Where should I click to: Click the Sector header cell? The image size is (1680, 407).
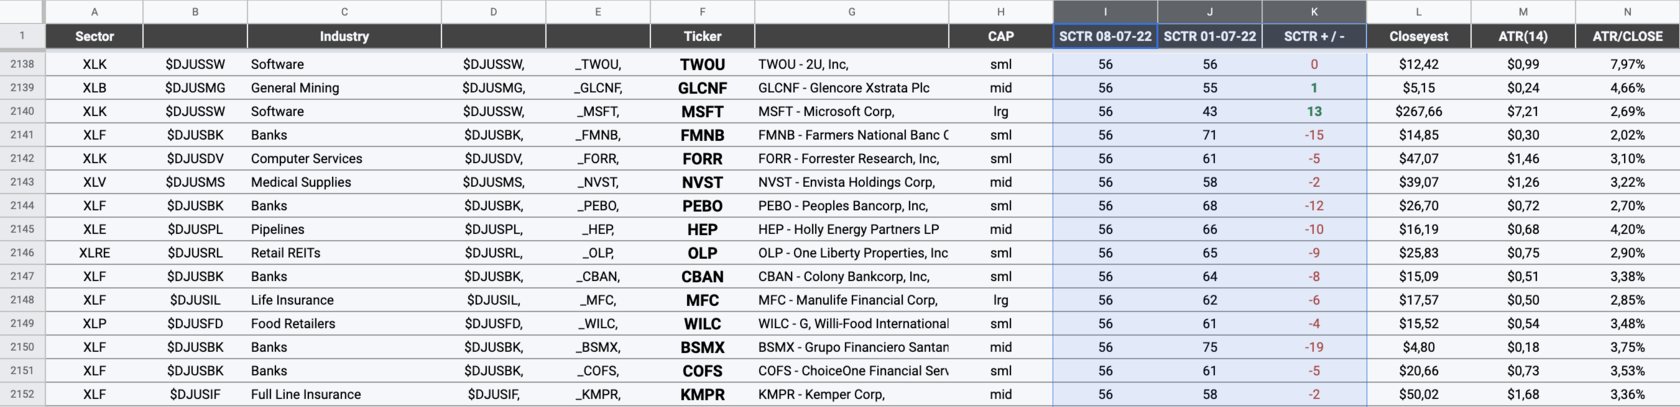click(x=94, y=36)
